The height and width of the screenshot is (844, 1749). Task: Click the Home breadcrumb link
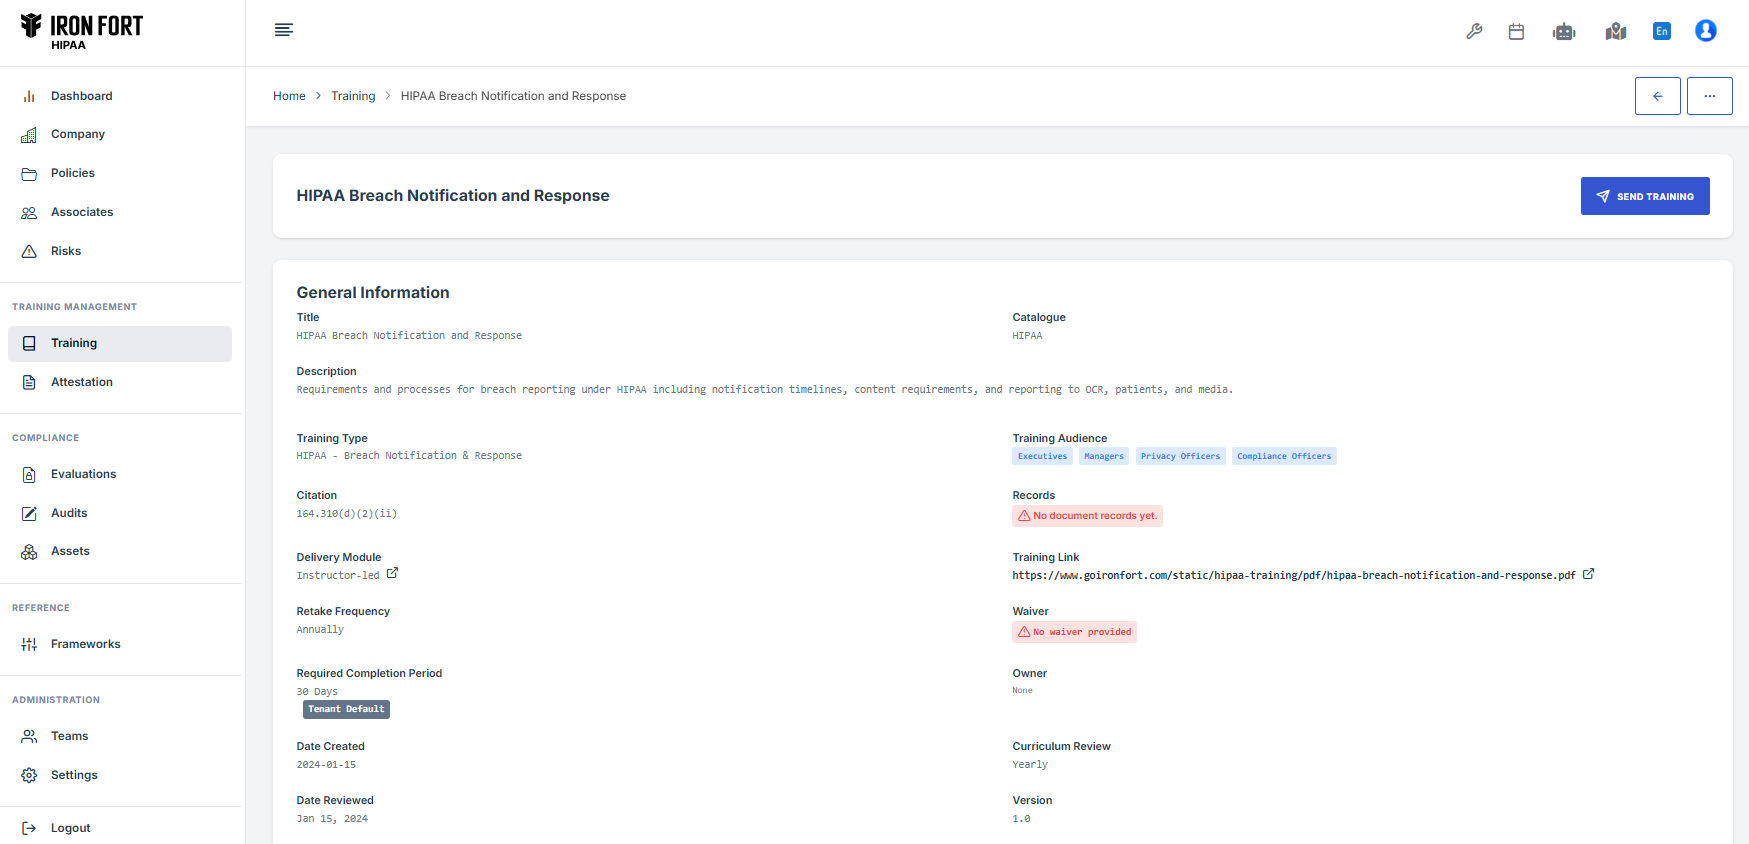pyautogui.click(x=289, y=96)
